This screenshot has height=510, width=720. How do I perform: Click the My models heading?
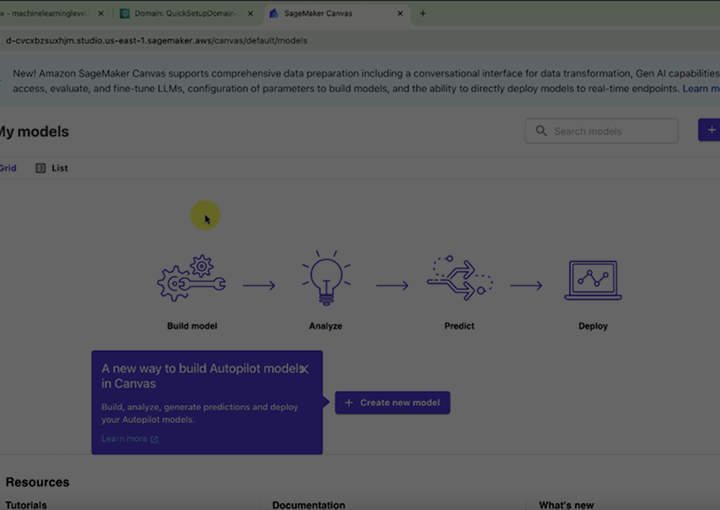(34, 132)
